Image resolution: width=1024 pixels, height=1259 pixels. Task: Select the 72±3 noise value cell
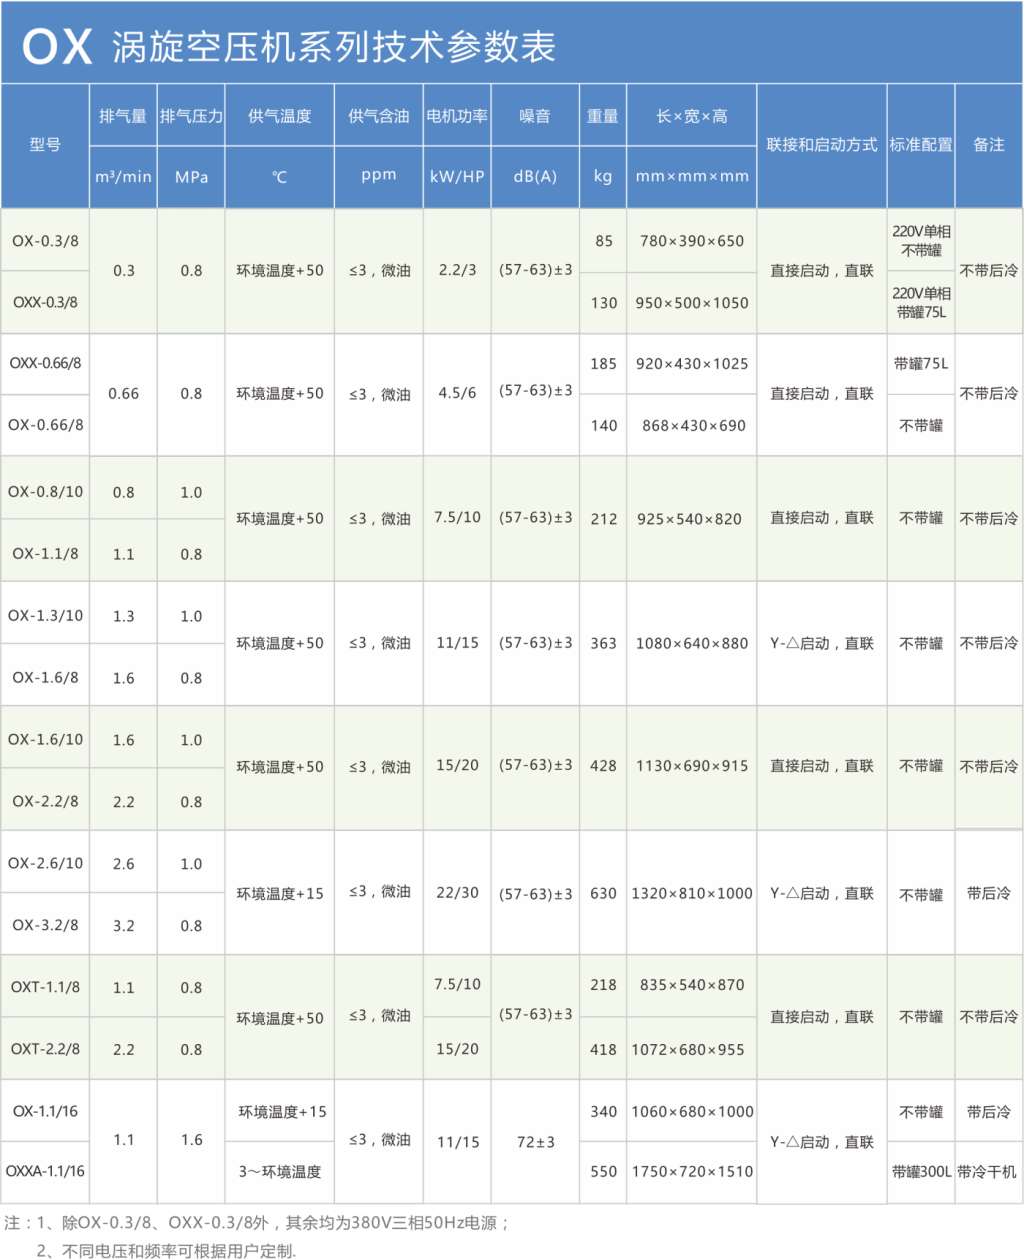(x=536, y=1142)
